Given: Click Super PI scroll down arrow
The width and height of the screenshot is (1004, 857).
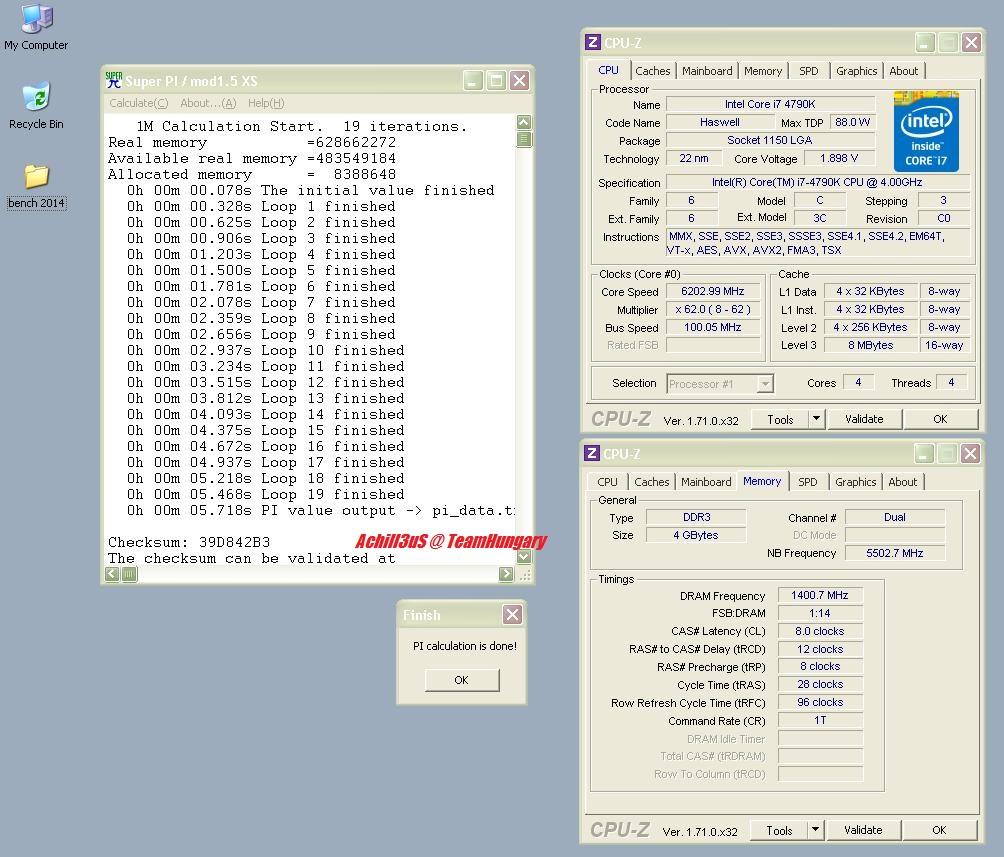Looking at the screenshot, I should pyautogui.click(x=524, y=557).
